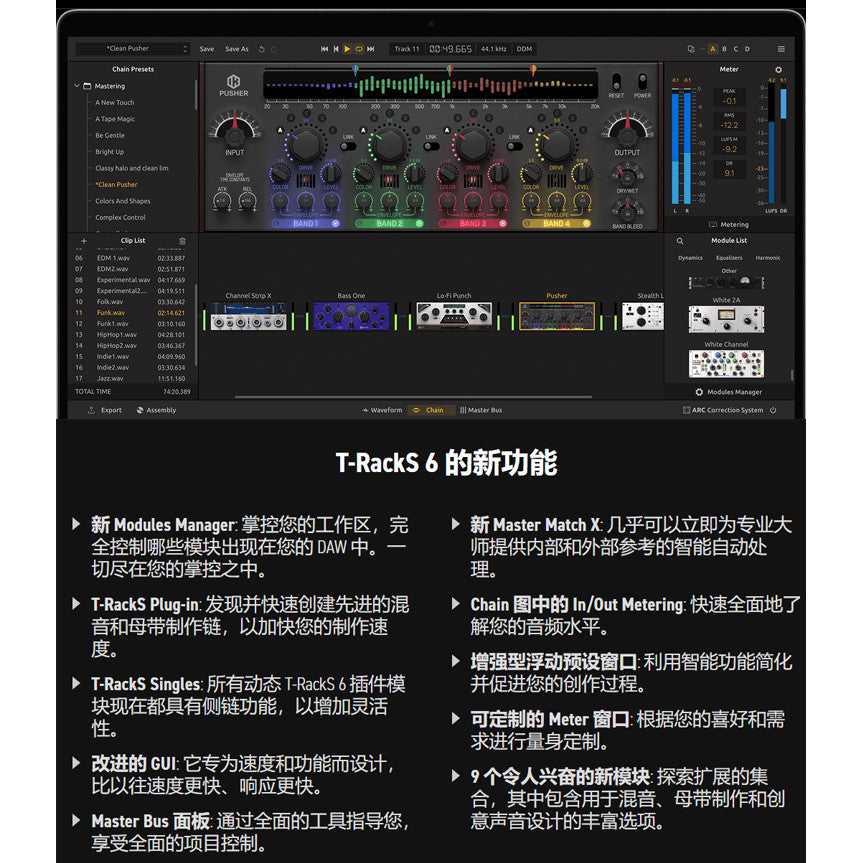The width and height of the screenshot is (863, 863).
Task: Flip the Pusher POWER switch
Action: click(642, 81)
